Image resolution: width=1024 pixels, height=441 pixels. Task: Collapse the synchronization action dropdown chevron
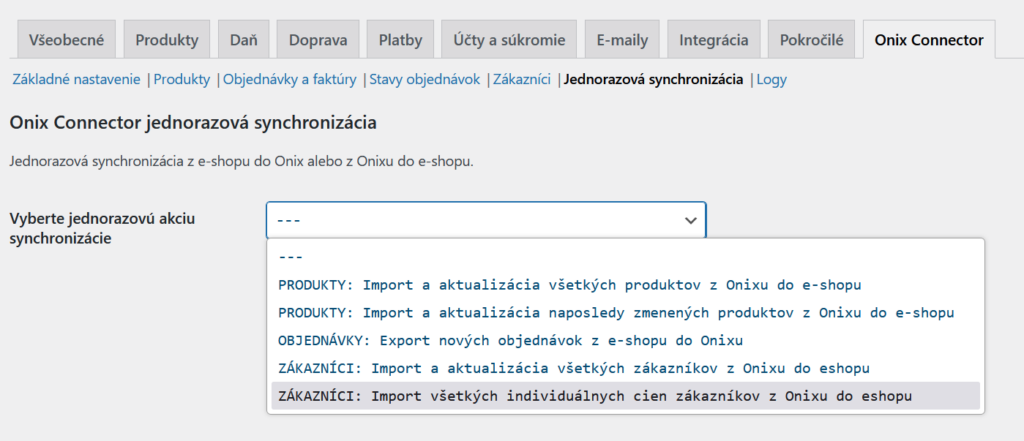click(689, 219)
